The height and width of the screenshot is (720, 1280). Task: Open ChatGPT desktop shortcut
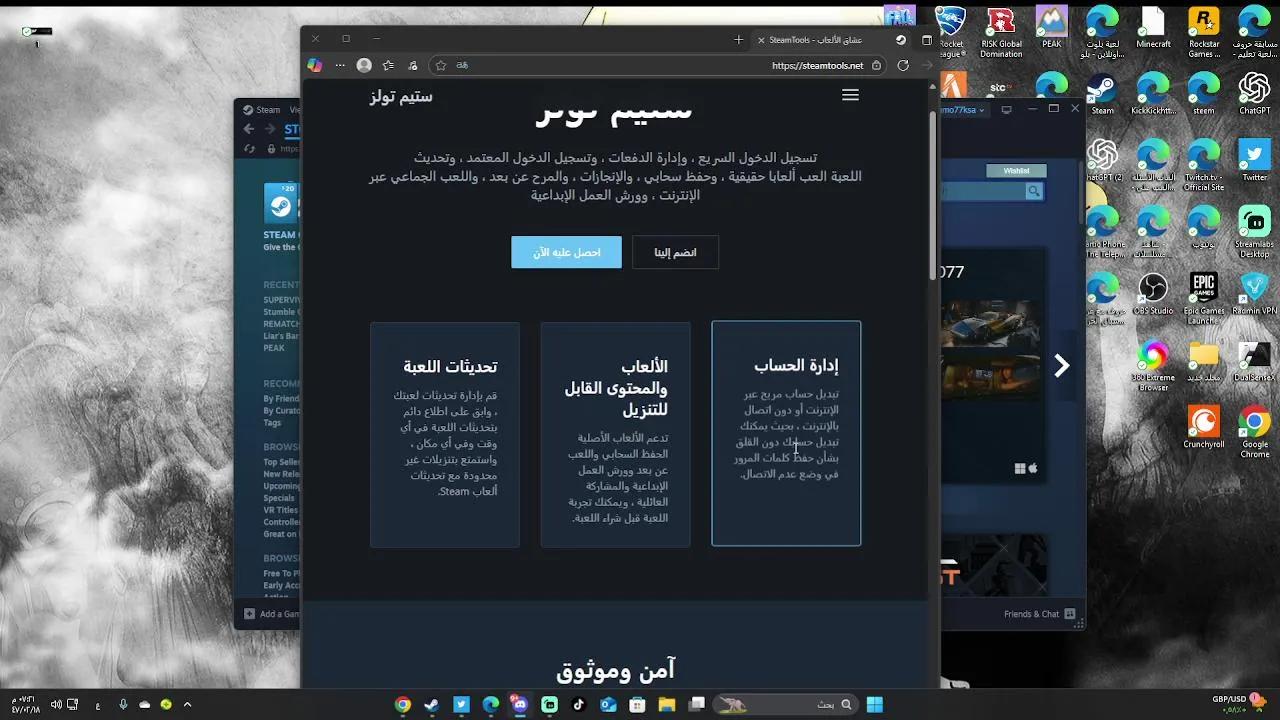(1254, 94)
